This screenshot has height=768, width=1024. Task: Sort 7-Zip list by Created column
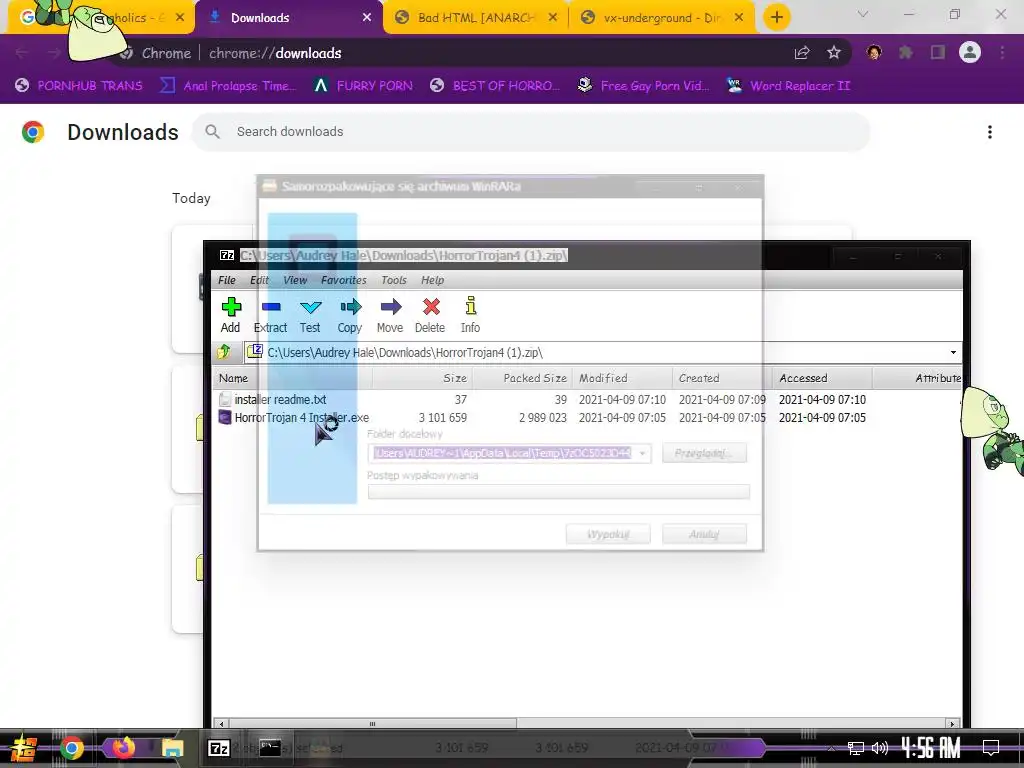tap(722, 378)
